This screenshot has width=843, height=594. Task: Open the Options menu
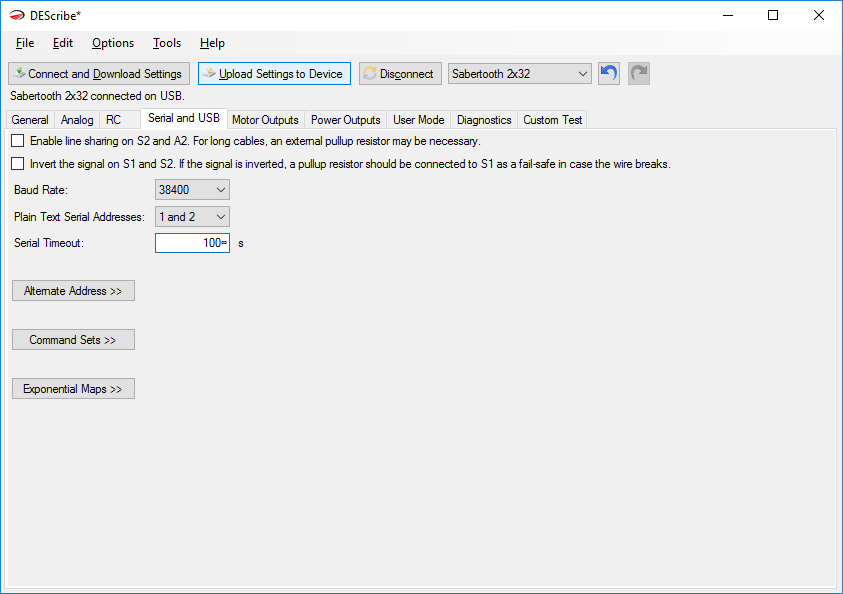pyautogui.click(x=113, y=43)
